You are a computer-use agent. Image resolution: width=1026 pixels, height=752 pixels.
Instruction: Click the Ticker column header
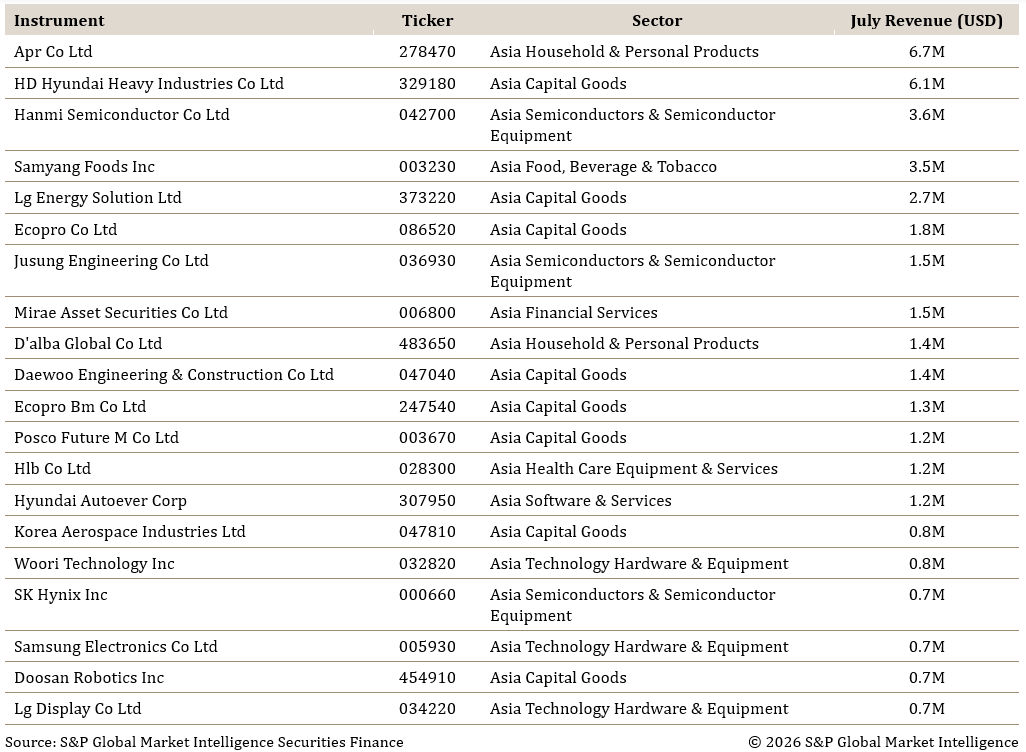[427, 21]
